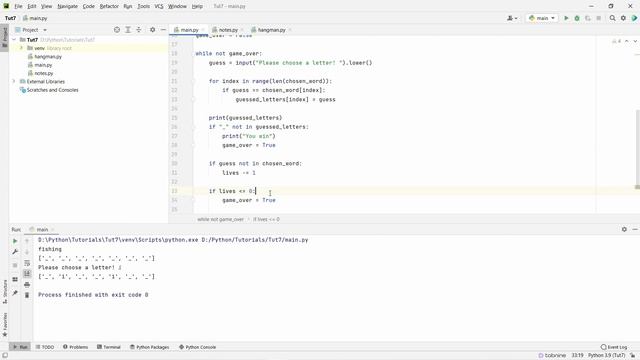
Task: Open the Window menu
Action: coord(177,6)
